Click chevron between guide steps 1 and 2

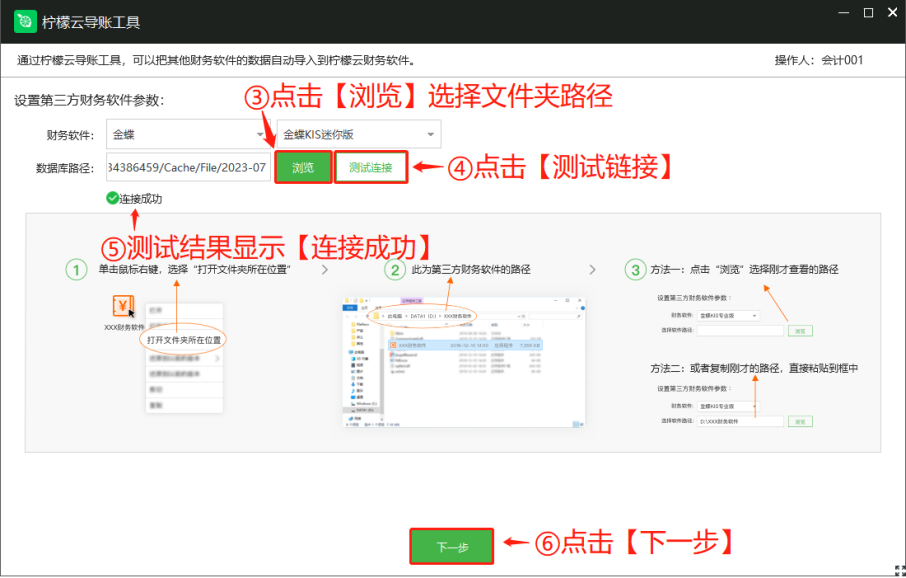point(325,269)
